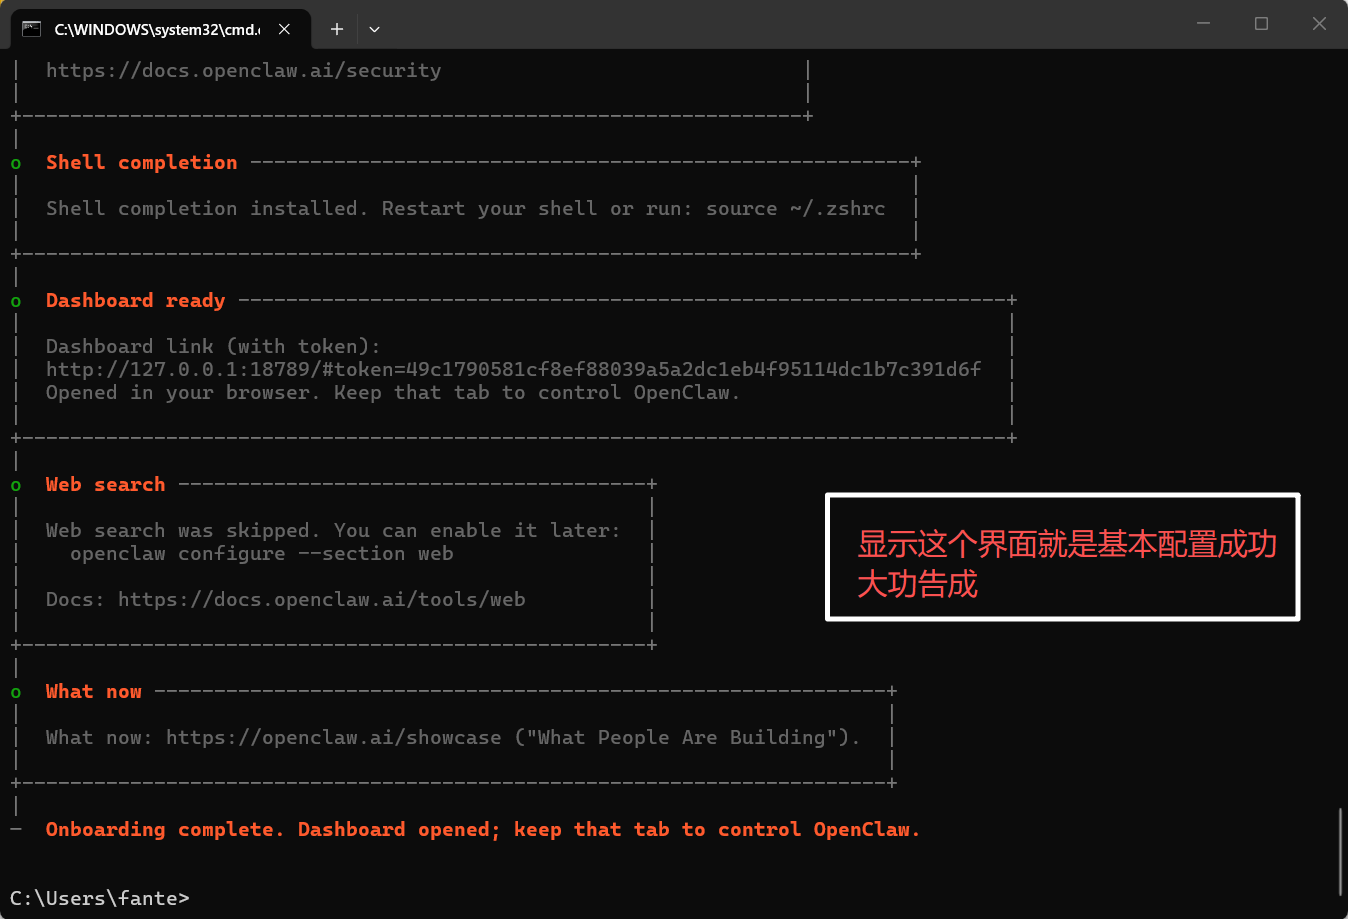Open the docs.openclaw.ai/security link
This screenshot has width=1348, height=919.
click(243, 70)
